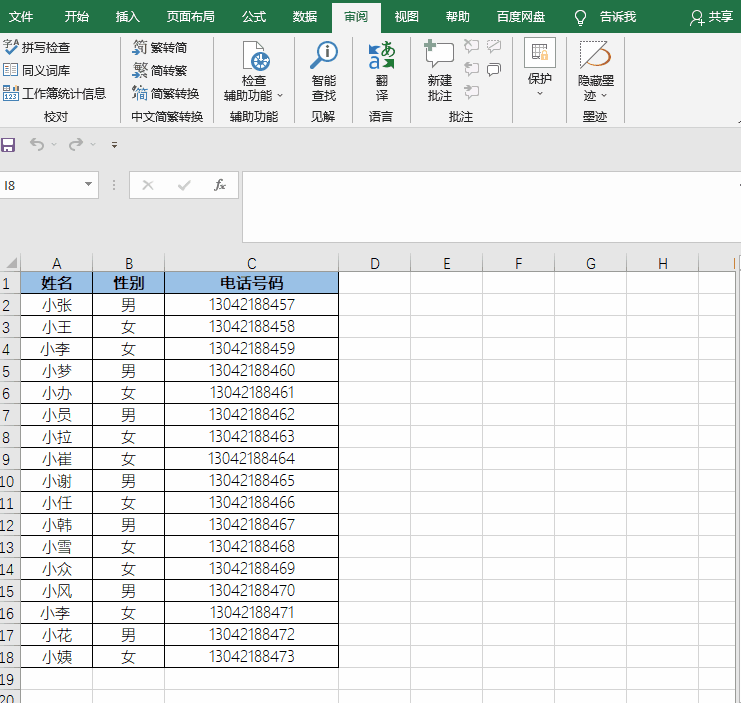This screenshot has height=703, width=741.
Task: Open the 文件 file tab
Action: (21, 17)
